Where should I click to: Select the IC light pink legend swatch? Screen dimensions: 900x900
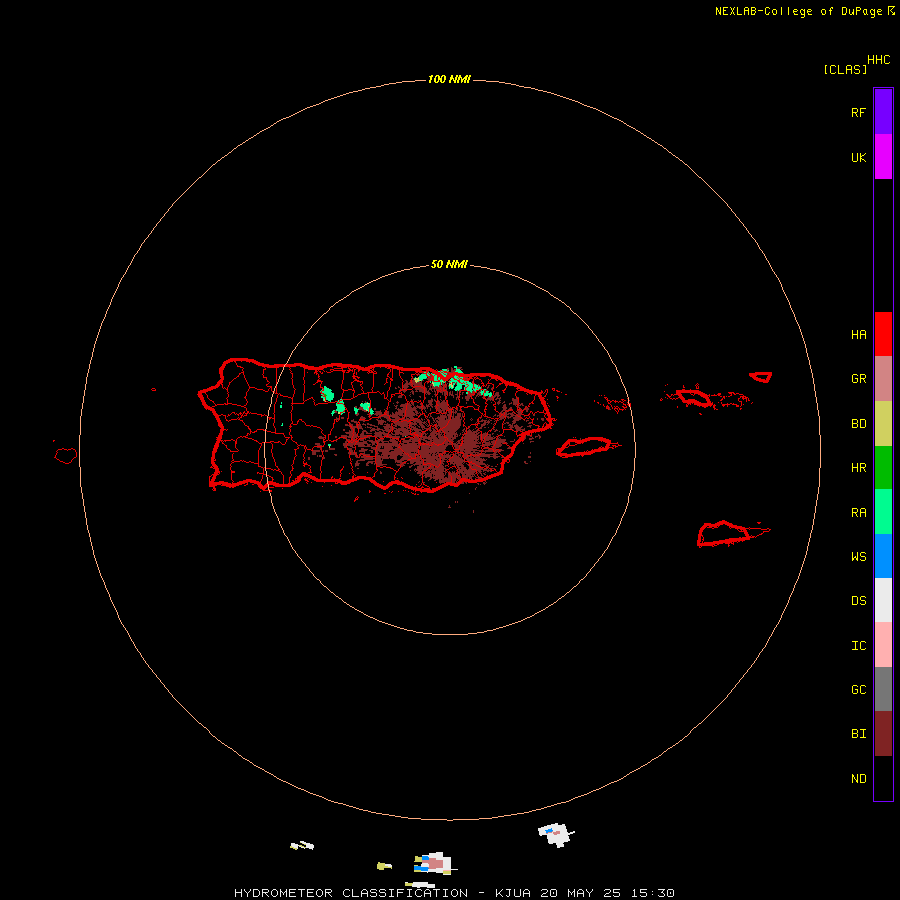click(x=883, y=645)
